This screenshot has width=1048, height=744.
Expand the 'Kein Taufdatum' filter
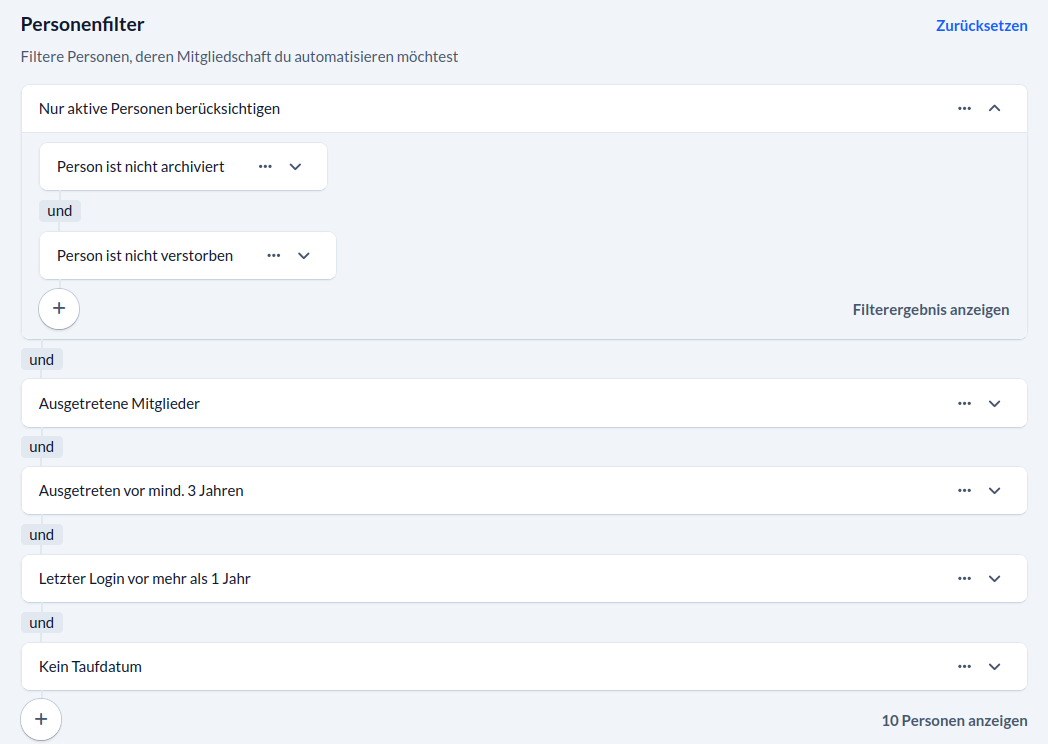coord(994,666)
